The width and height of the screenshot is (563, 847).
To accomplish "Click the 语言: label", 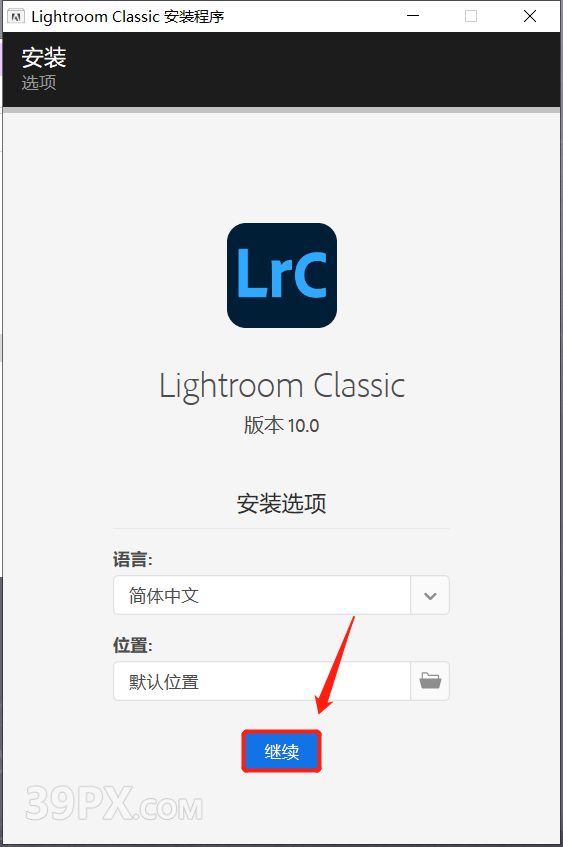I will click(x=132, y=559).
